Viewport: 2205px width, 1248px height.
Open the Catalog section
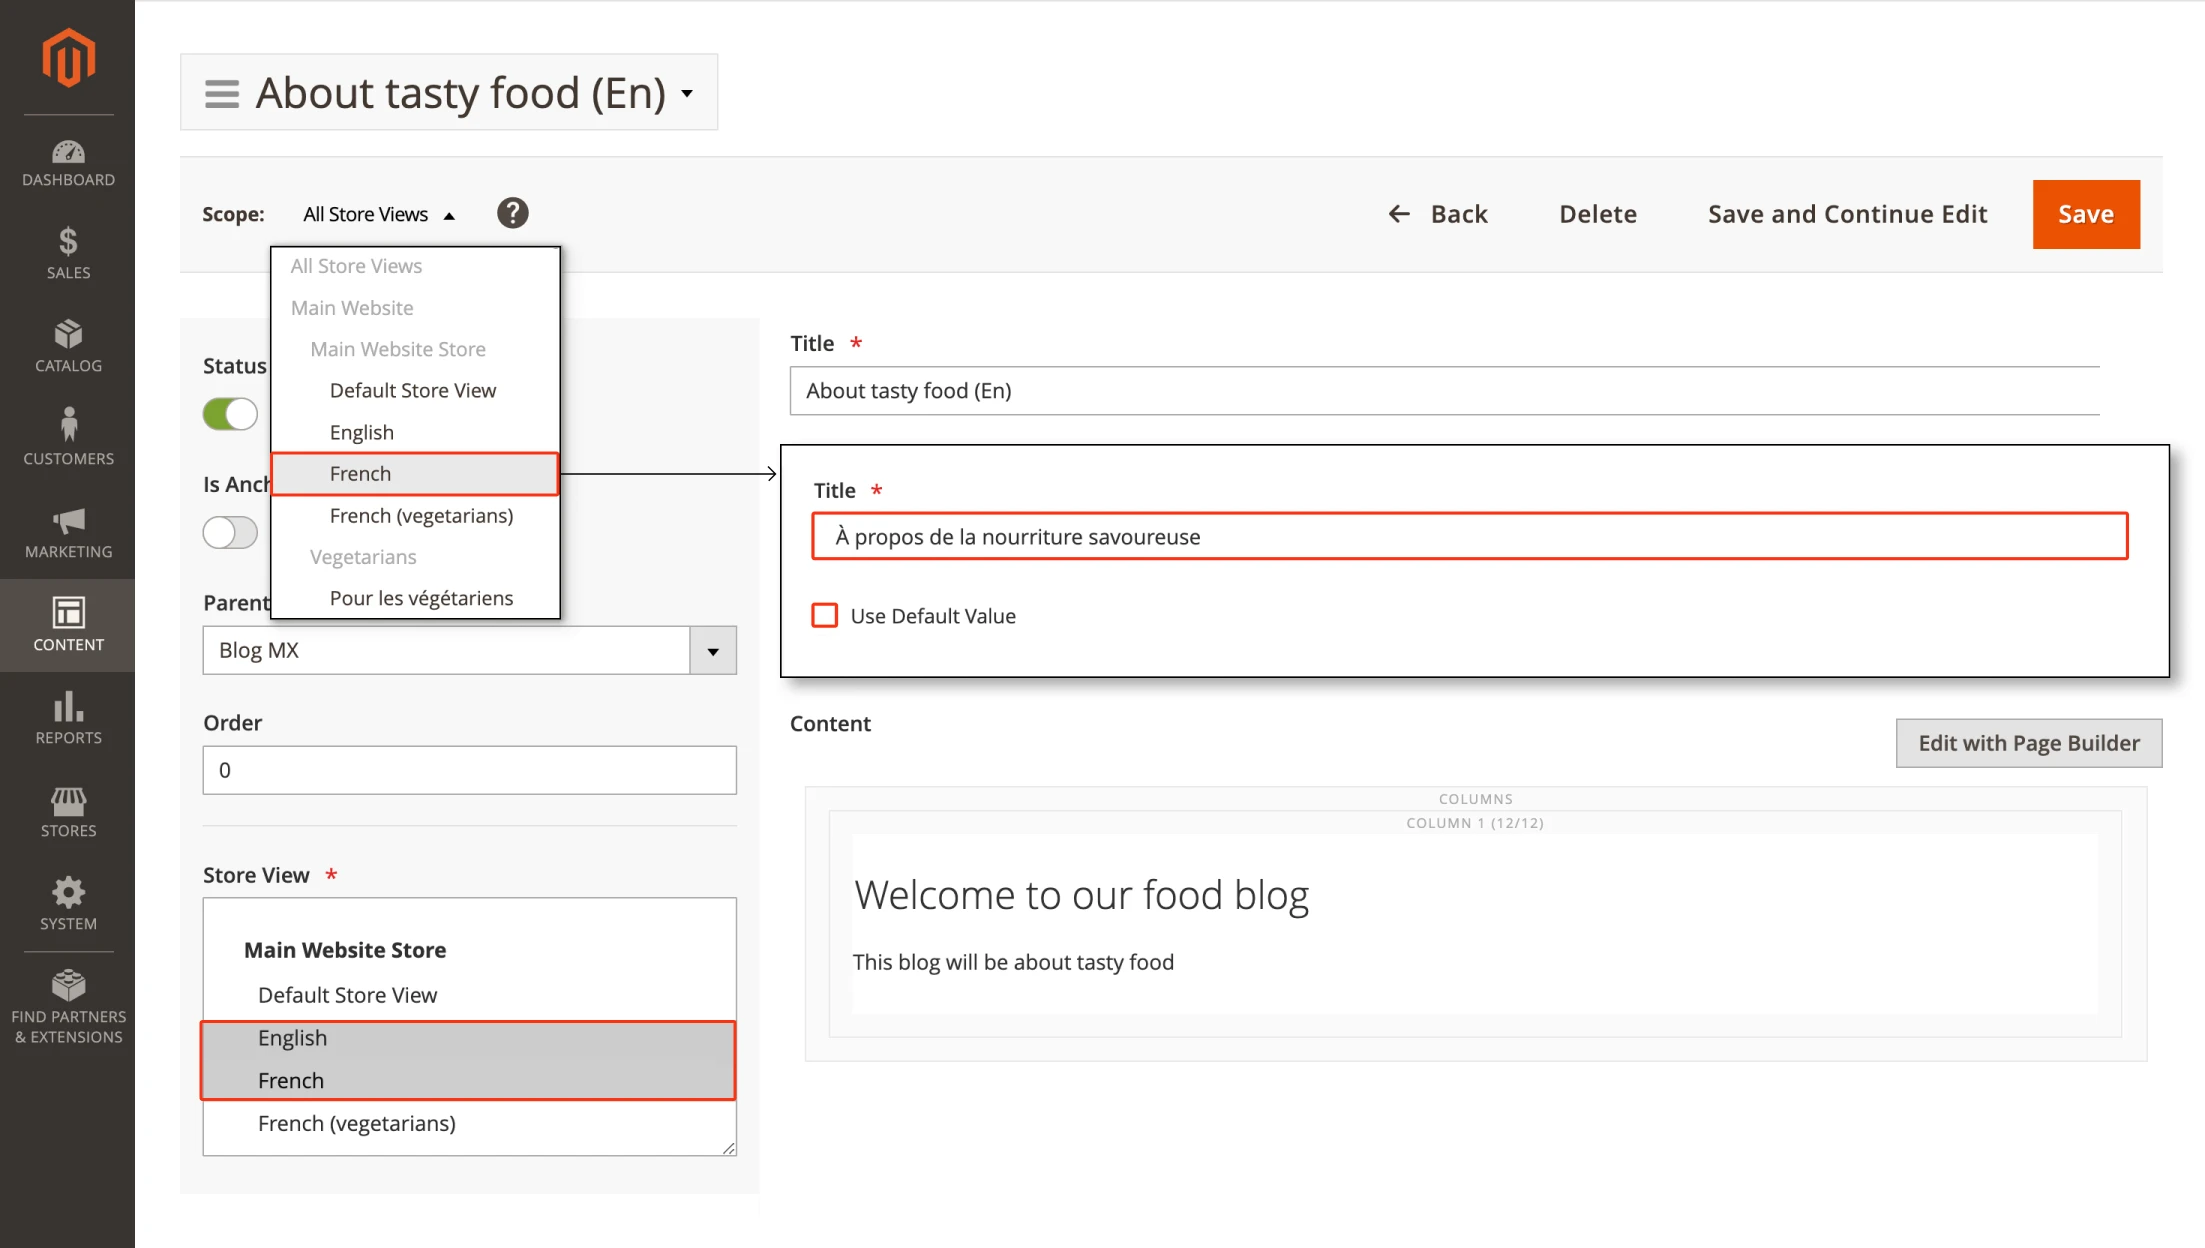click(67, 347)
